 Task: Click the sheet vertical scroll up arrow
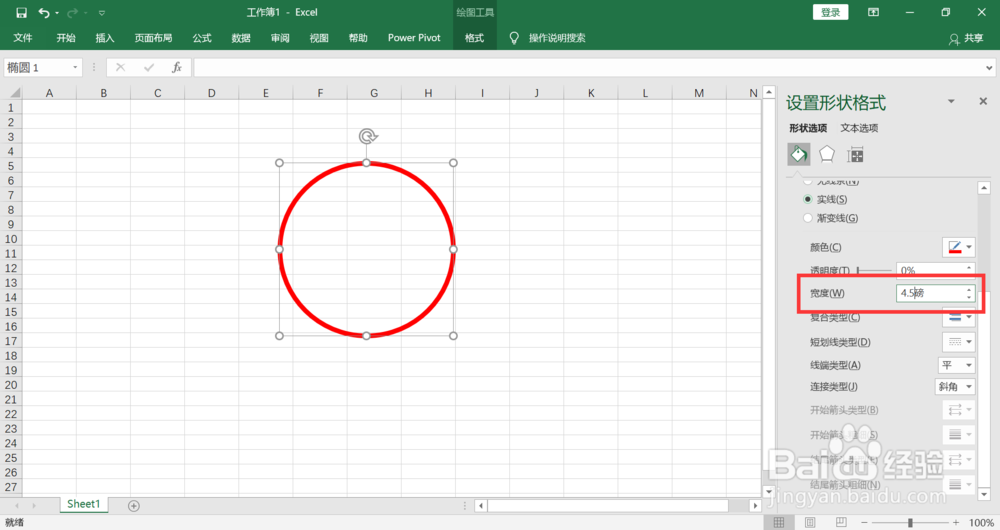pyautogui.click(x=768, y=92)
